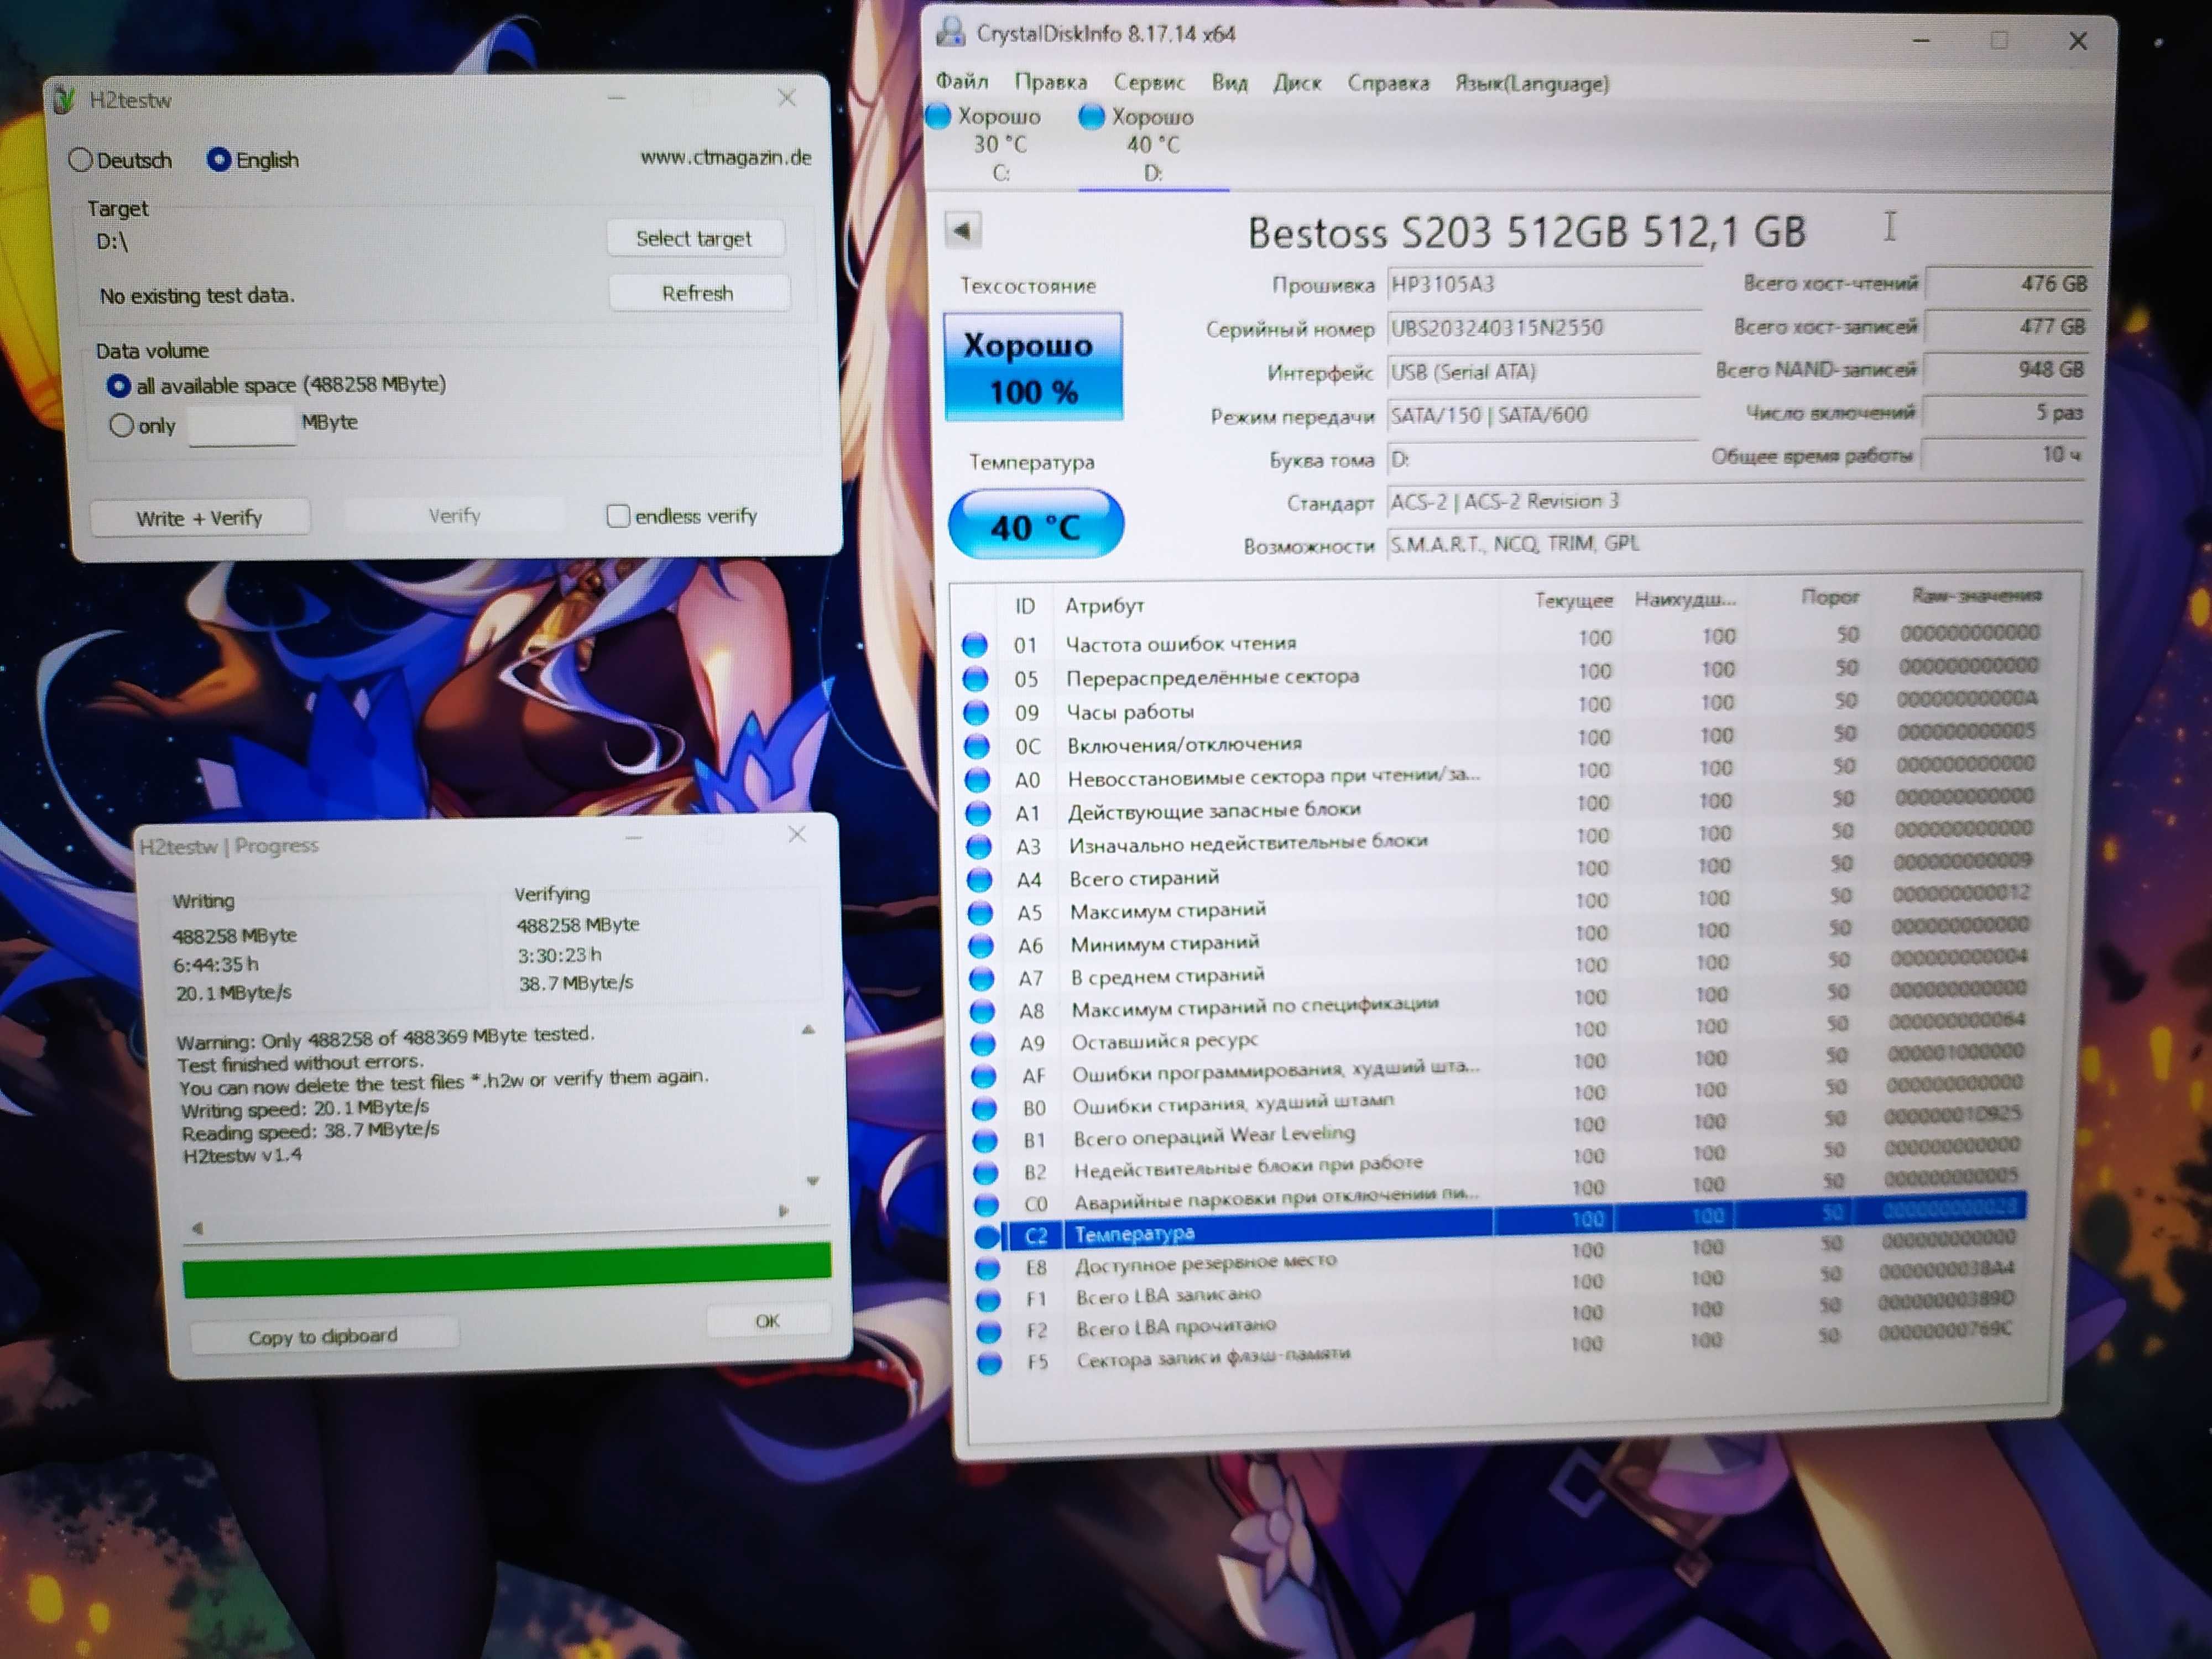This screenshot has width=2212, height=1659.
Task: Click the Refresh button in H2testw
Action: [x=698, y=293]
